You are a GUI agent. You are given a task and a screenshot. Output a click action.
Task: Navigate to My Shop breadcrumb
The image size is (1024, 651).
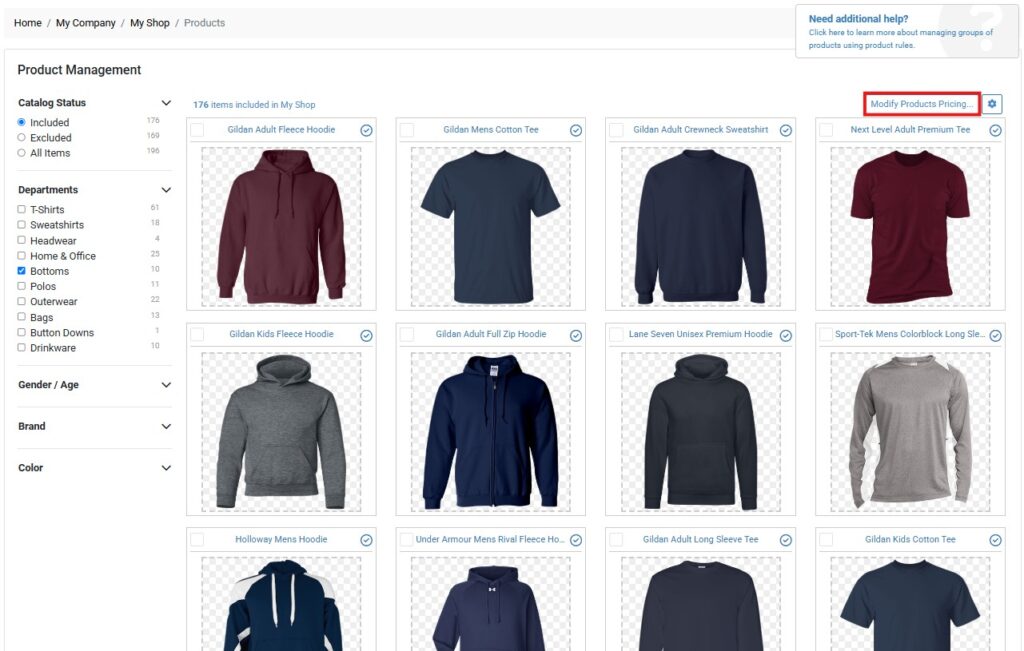click(x=150, y=23)
